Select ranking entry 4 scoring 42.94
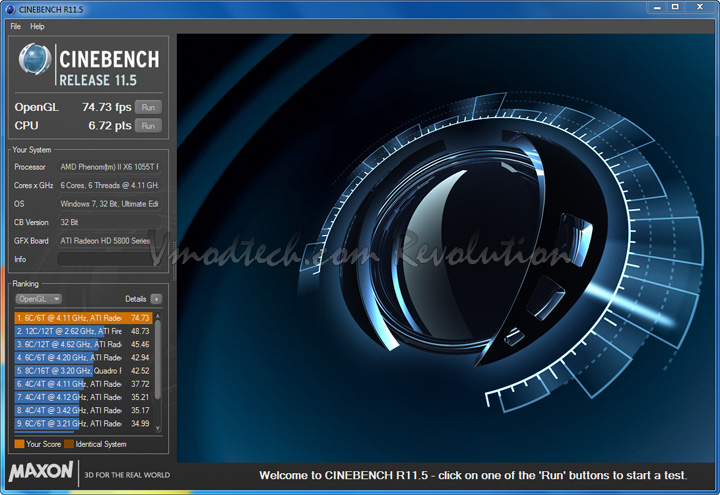 83,357
